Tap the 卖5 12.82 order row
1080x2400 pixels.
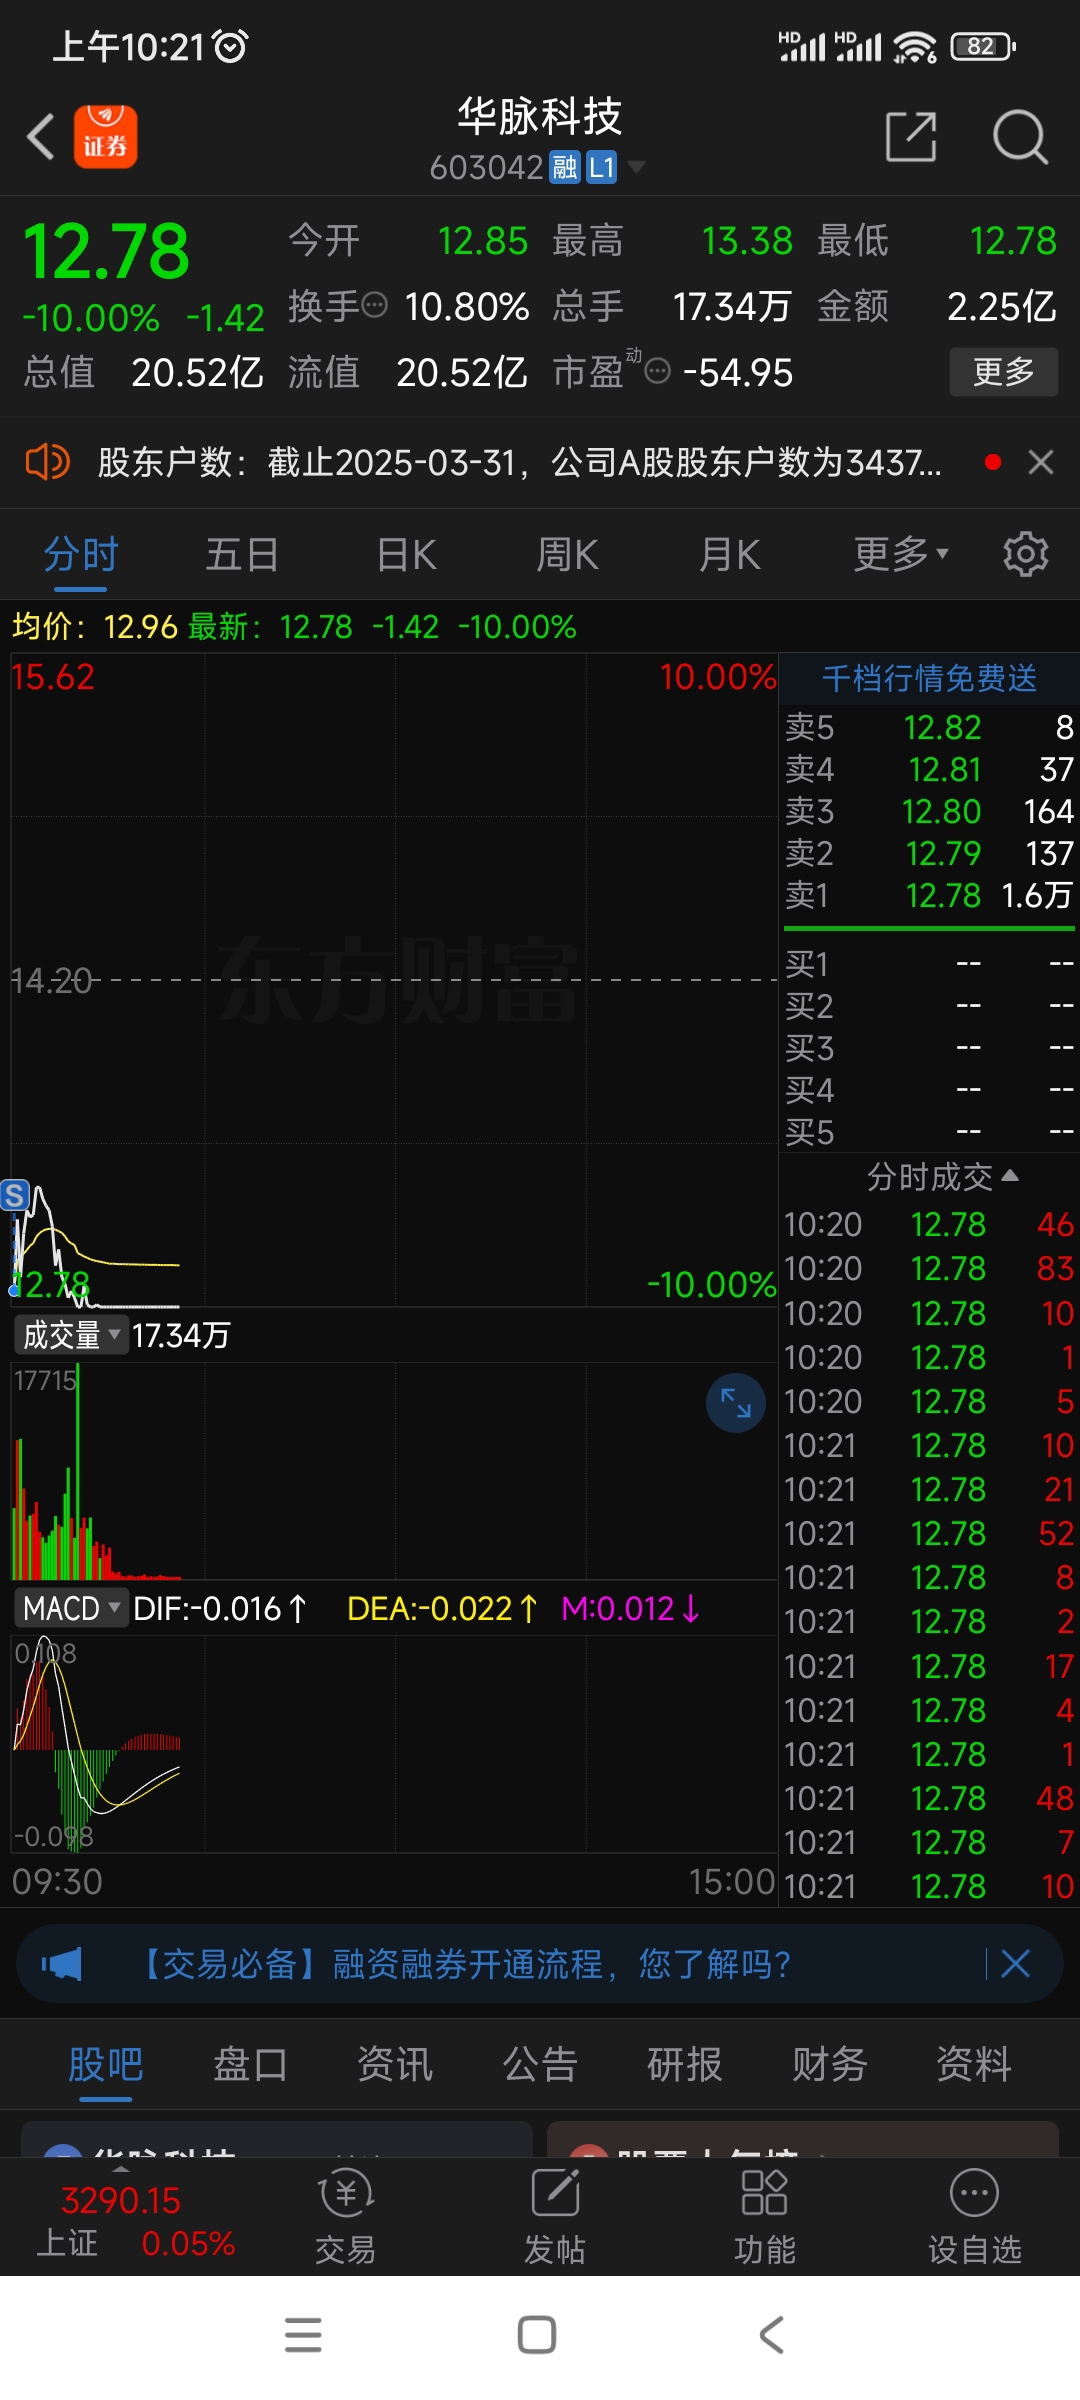pos(929,727)
